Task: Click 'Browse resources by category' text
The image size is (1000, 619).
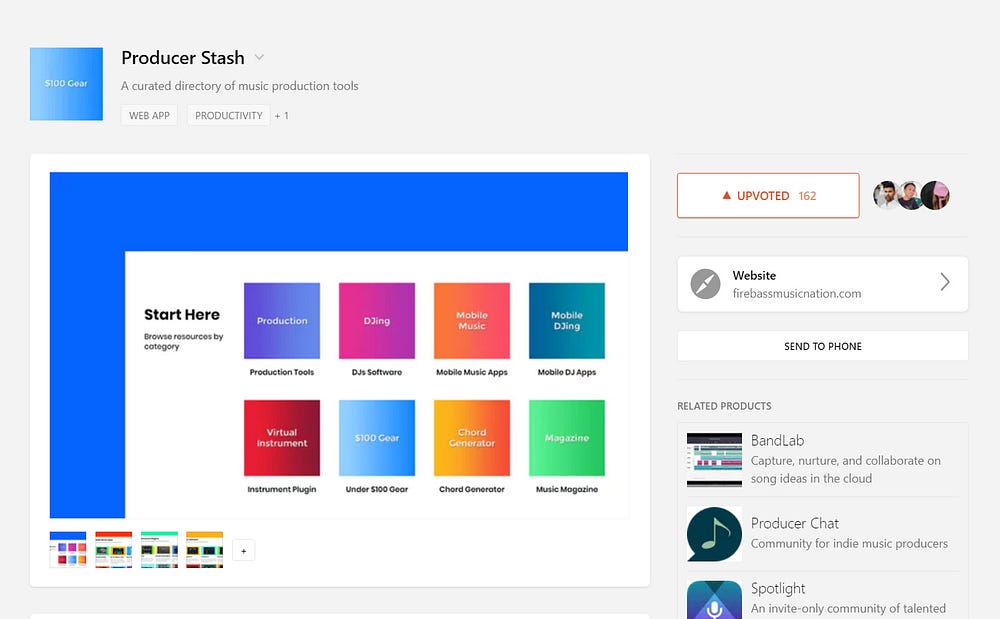Action: point(184,341)
